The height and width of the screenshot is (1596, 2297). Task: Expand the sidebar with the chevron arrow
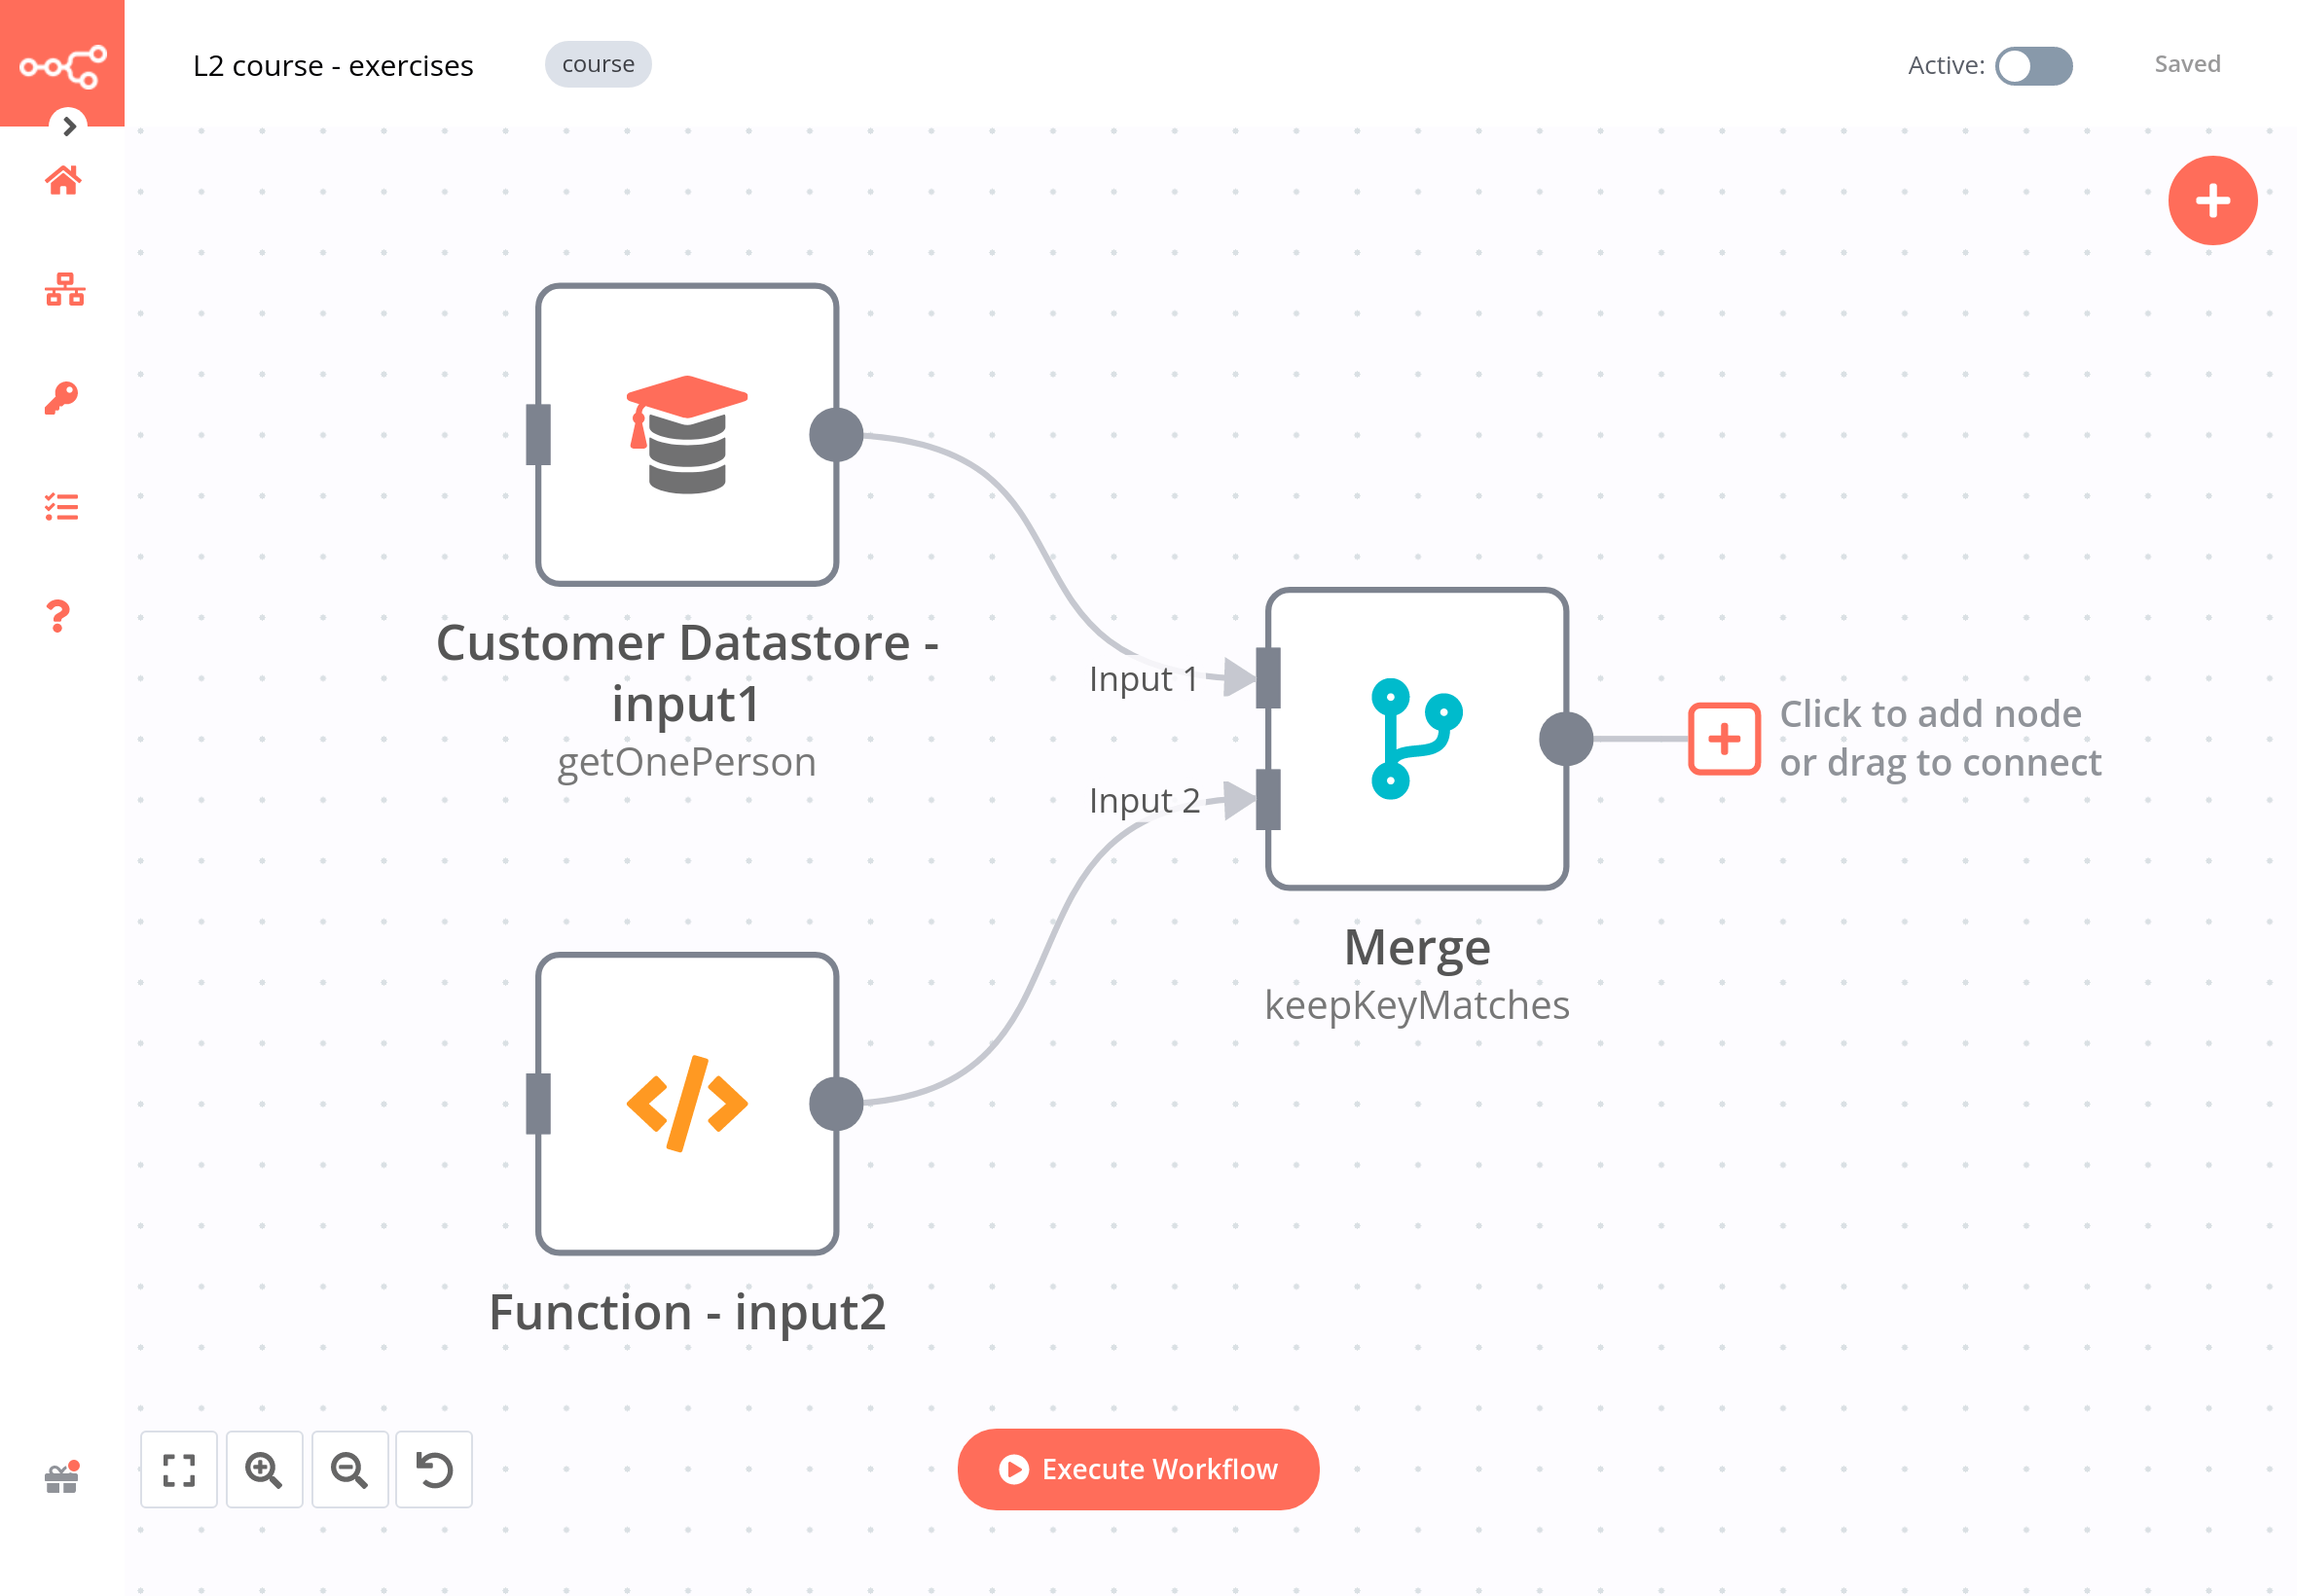(69, 126)
